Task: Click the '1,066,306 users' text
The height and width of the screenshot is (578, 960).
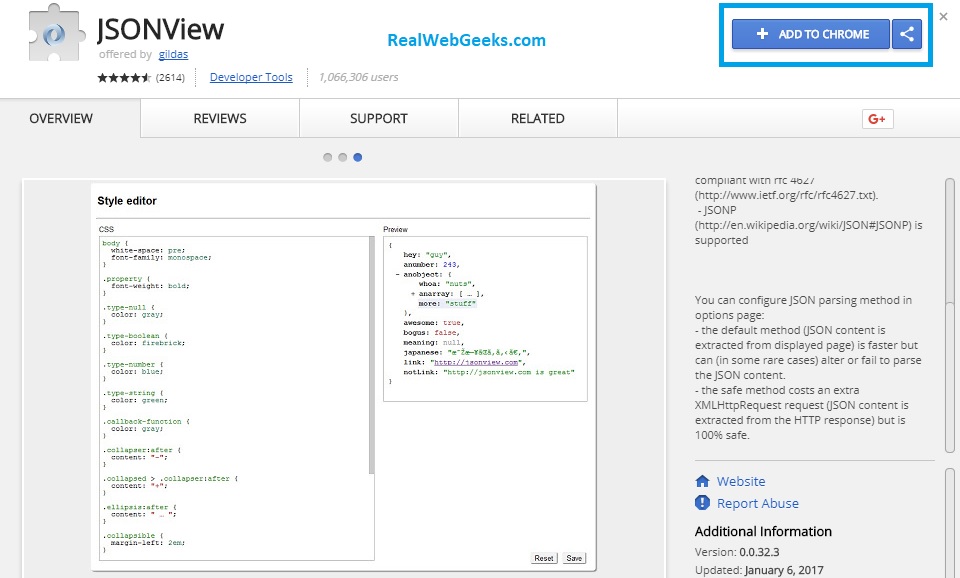Action: [x=359, y=77]
